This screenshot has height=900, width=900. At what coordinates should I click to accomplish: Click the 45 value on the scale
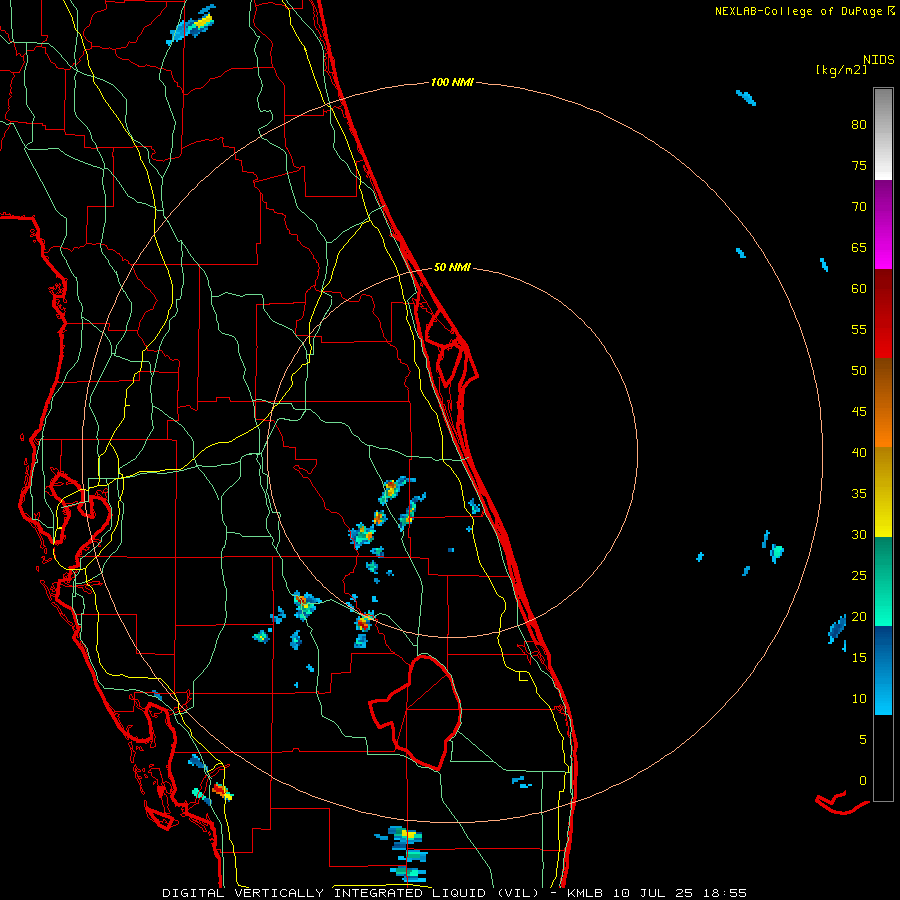(859, 412)
